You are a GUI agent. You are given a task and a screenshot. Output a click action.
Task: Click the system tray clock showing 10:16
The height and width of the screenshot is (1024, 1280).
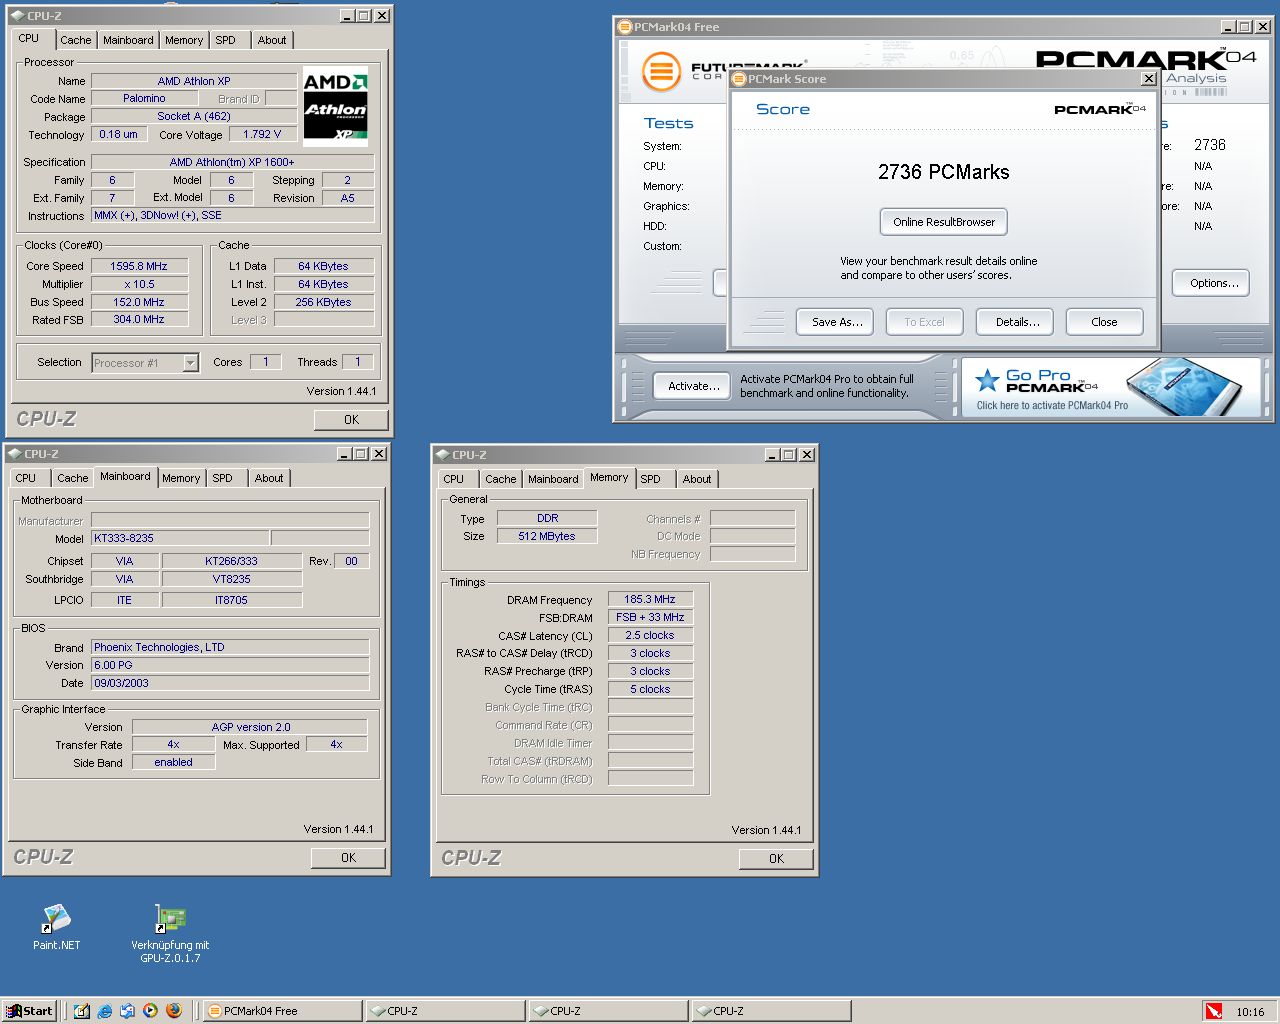1250,1012
